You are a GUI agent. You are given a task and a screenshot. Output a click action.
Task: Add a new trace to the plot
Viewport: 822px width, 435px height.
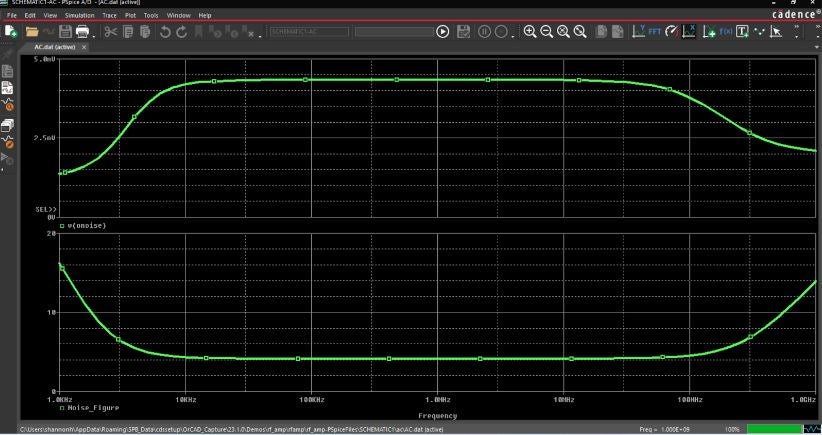pos(709,32)
